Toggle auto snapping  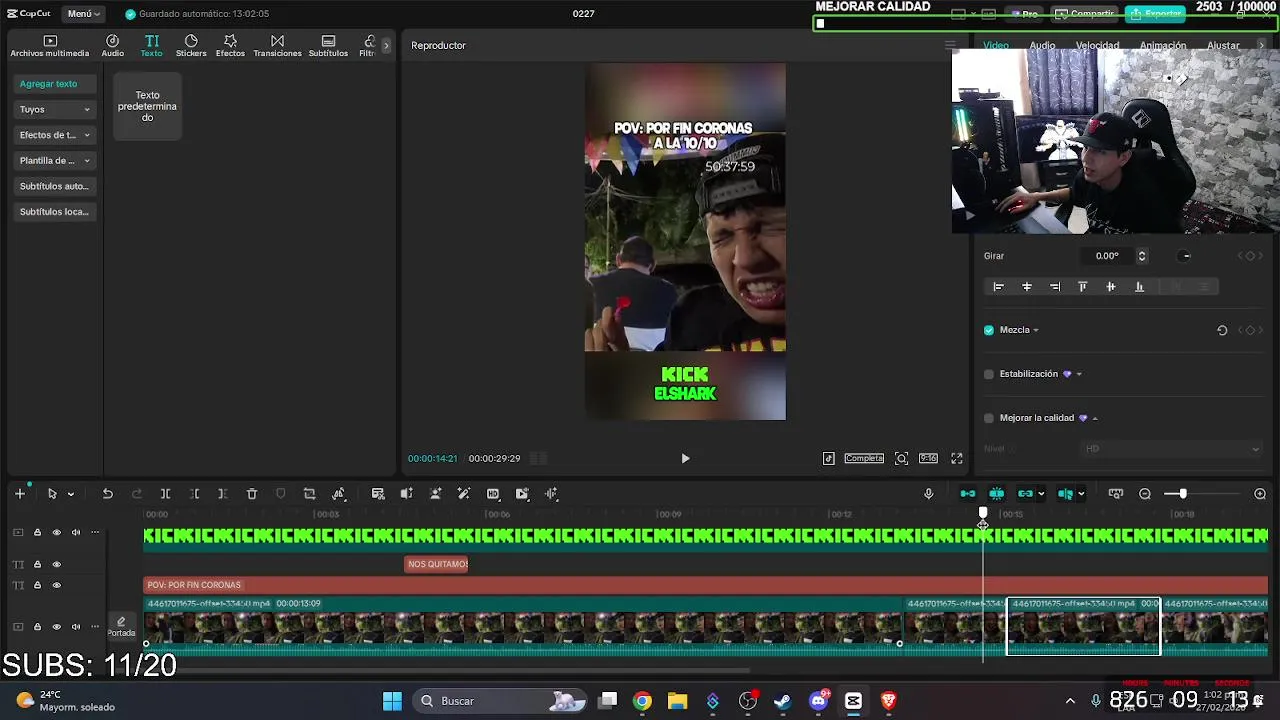coord(997,494)
